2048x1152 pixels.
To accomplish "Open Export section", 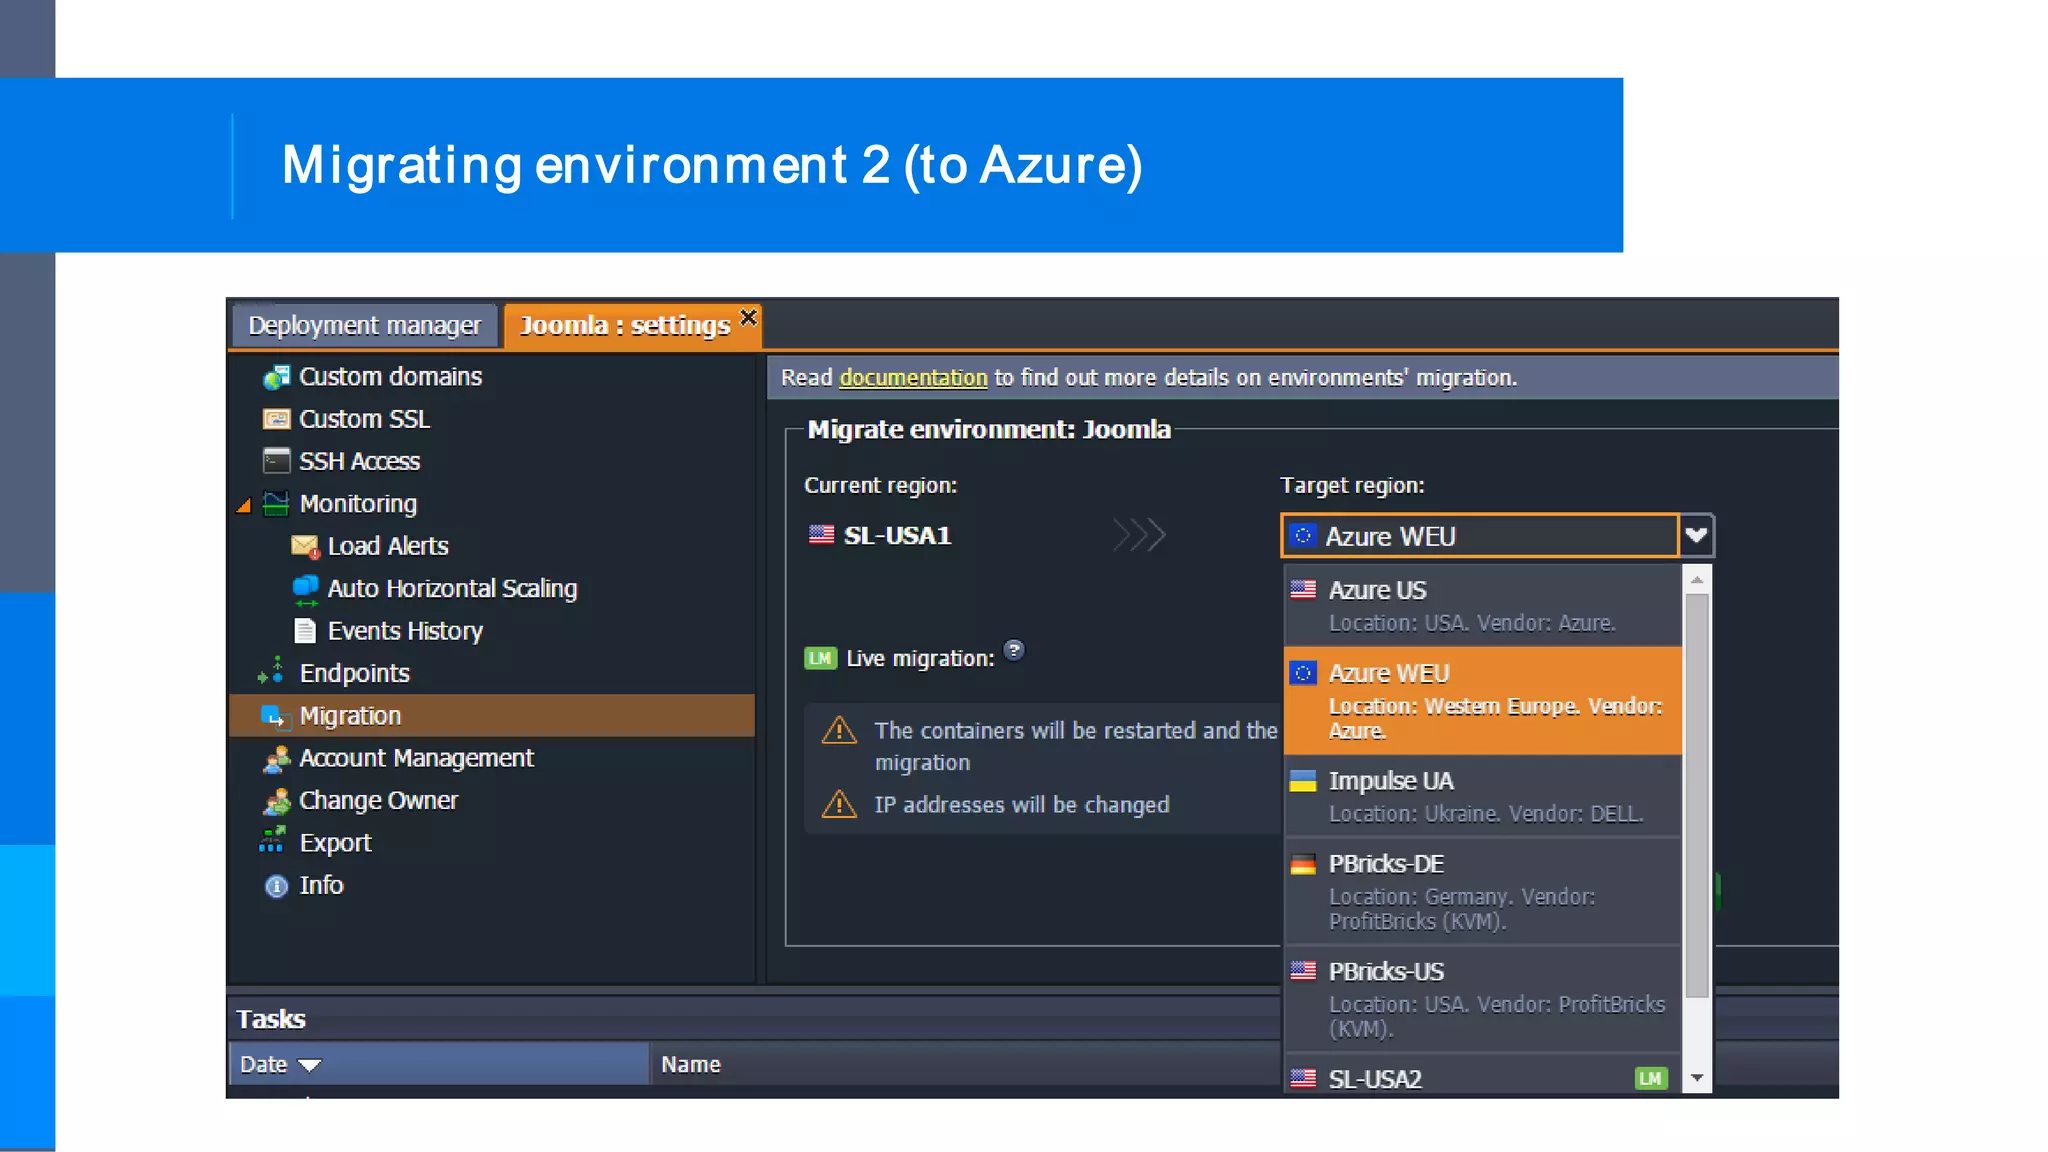I will 335,843.
